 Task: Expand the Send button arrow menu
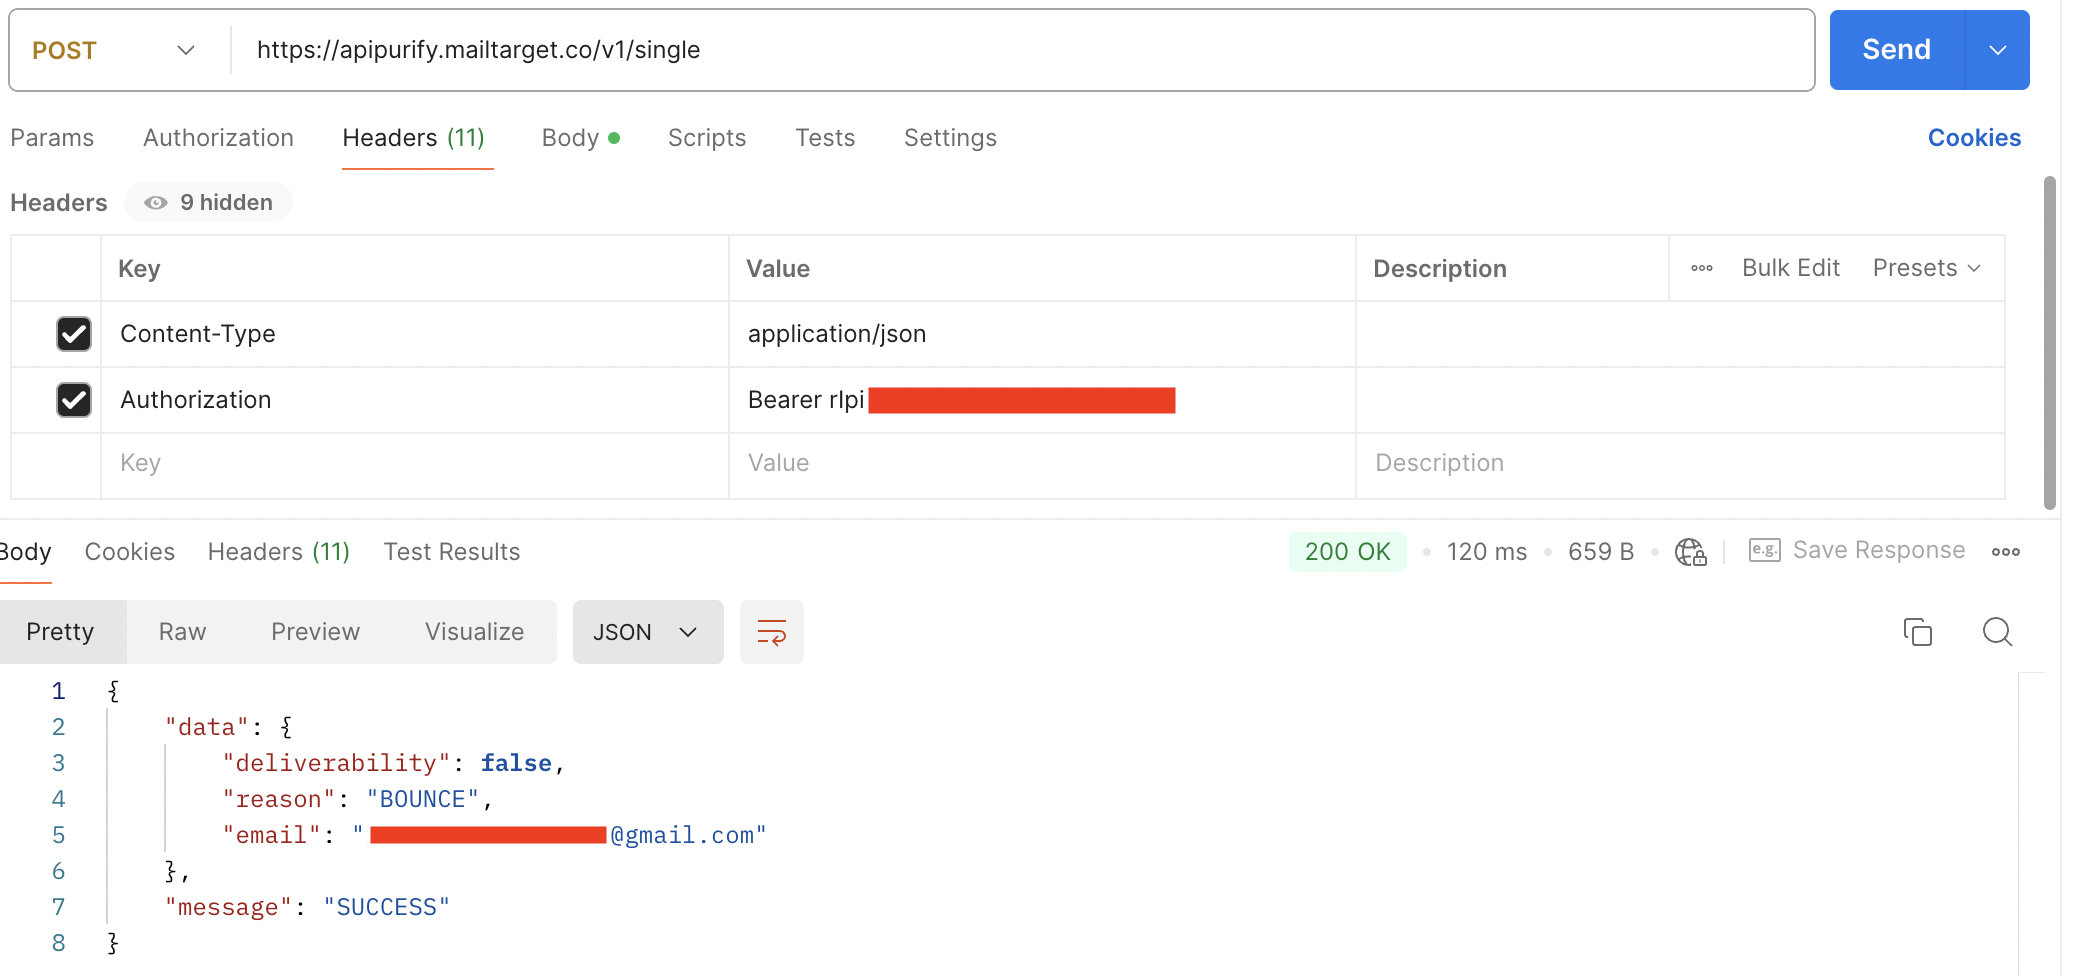coord(1997,51)
